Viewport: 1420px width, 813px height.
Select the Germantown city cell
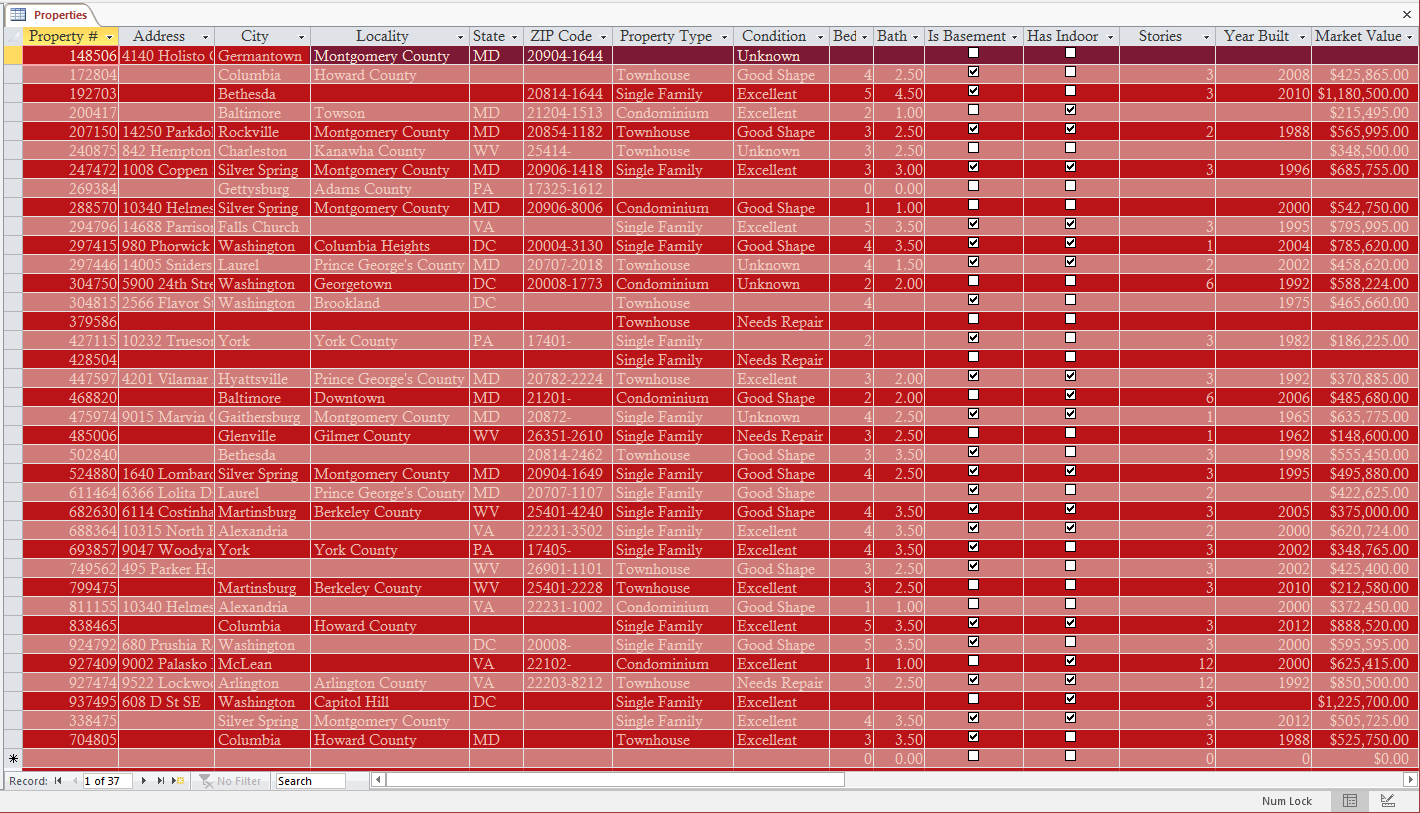pos(262,56)
